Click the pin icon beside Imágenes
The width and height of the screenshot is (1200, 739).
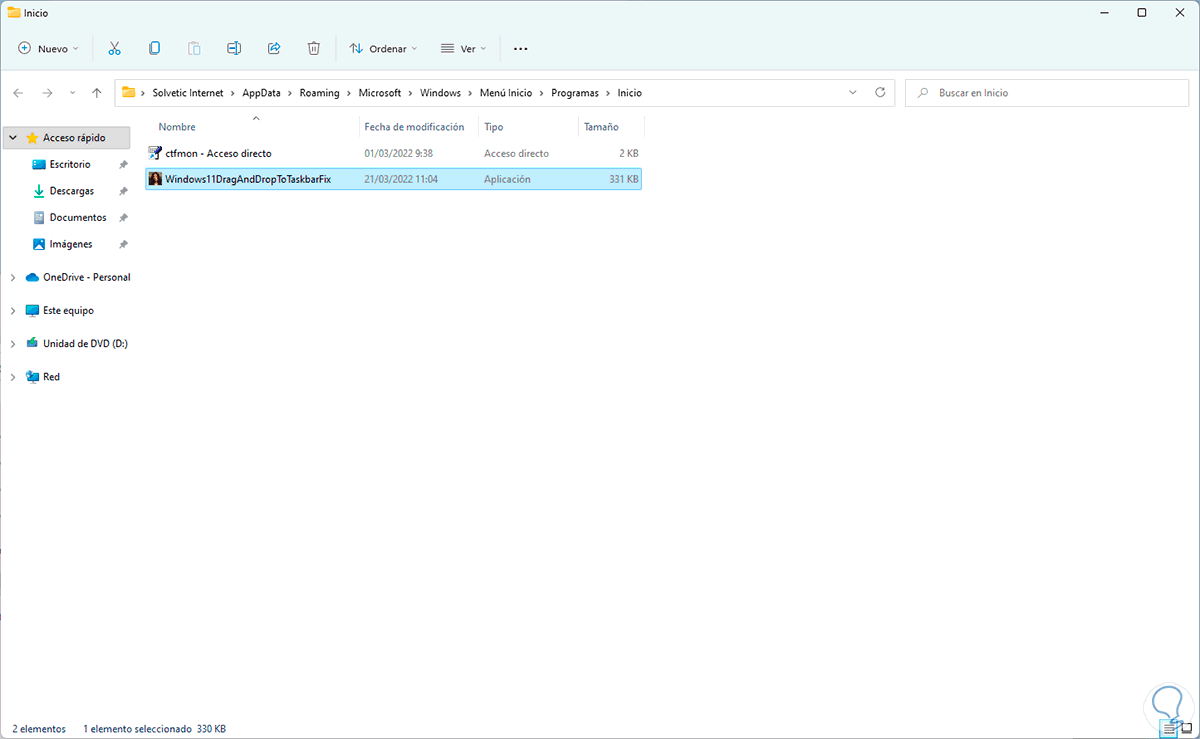(x=123, y=244)
